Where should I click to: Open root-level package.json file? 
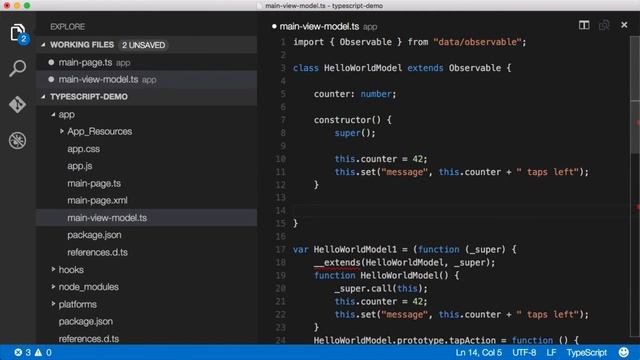[85, 322]
